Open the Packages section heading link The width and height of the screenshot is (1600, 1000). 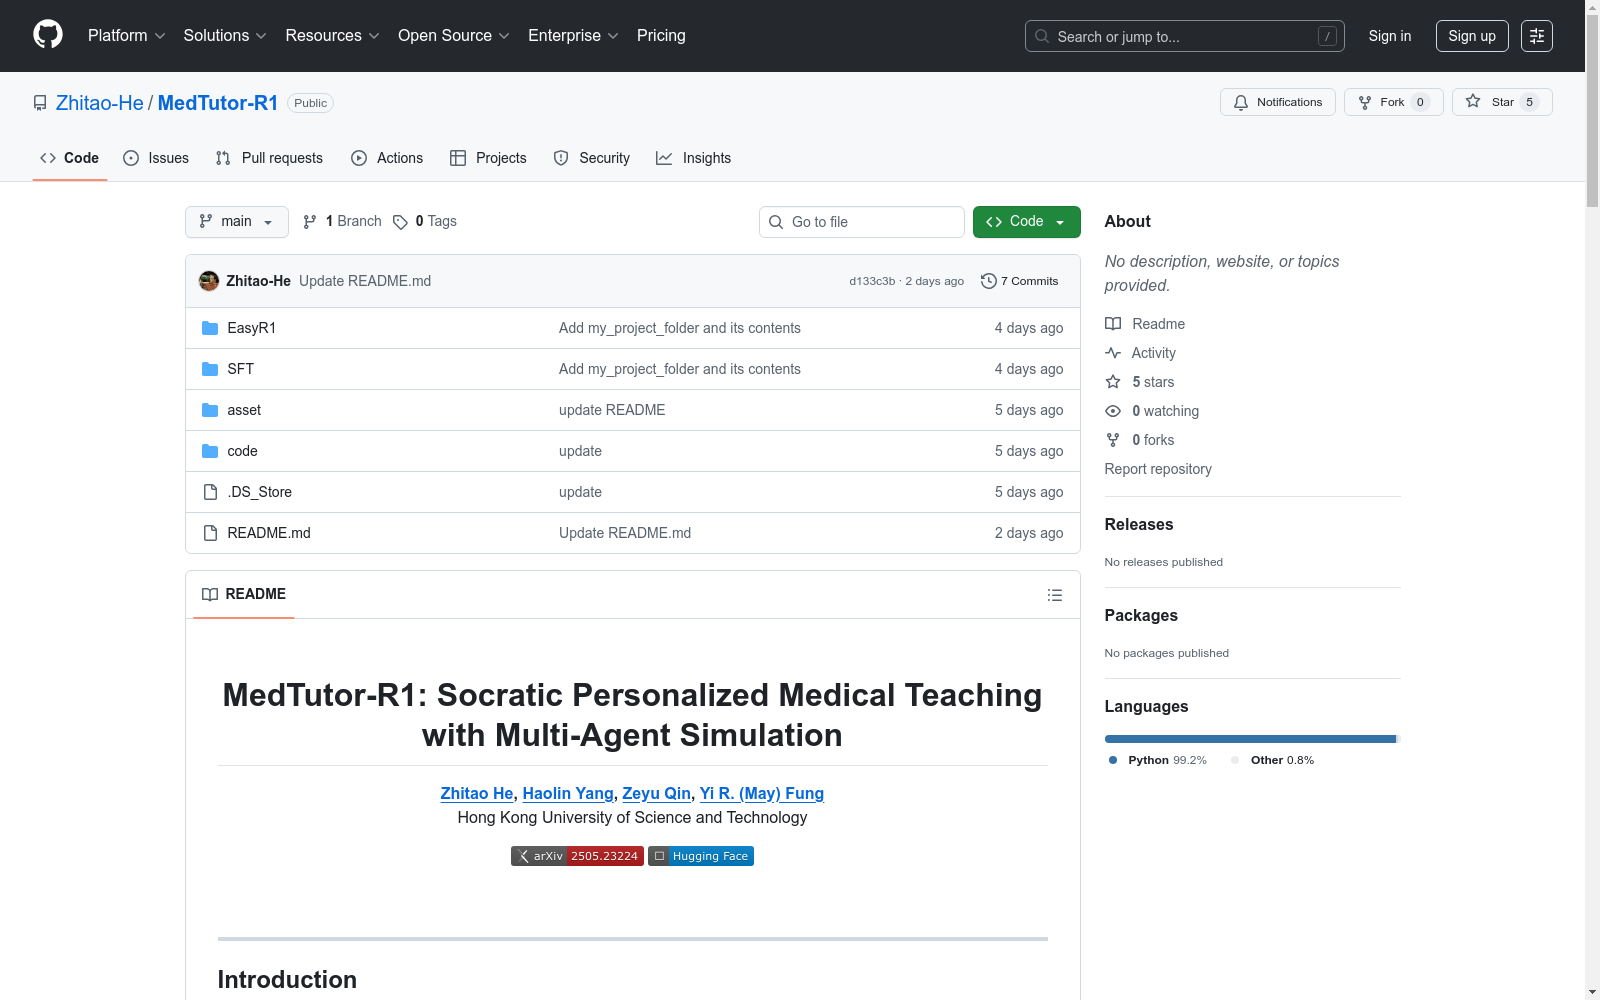click(x=1141, y=615)
